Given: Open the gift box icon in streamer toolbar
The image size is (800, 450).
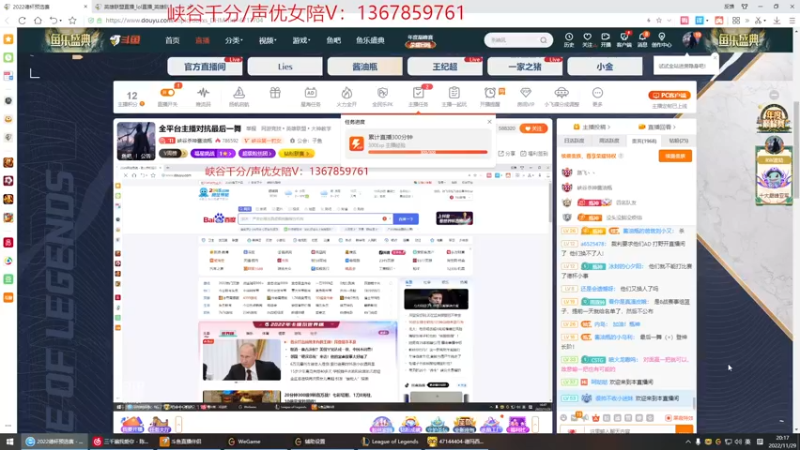Looking at the screenshot, I should (x=275, y=93).
